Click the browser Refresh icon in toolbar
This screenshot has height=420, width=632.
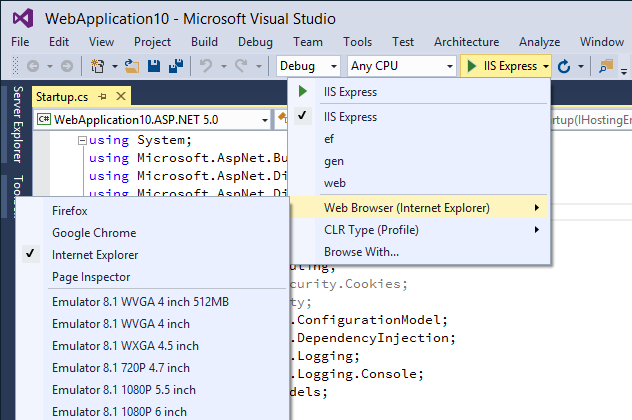click(x=565, y=66)
